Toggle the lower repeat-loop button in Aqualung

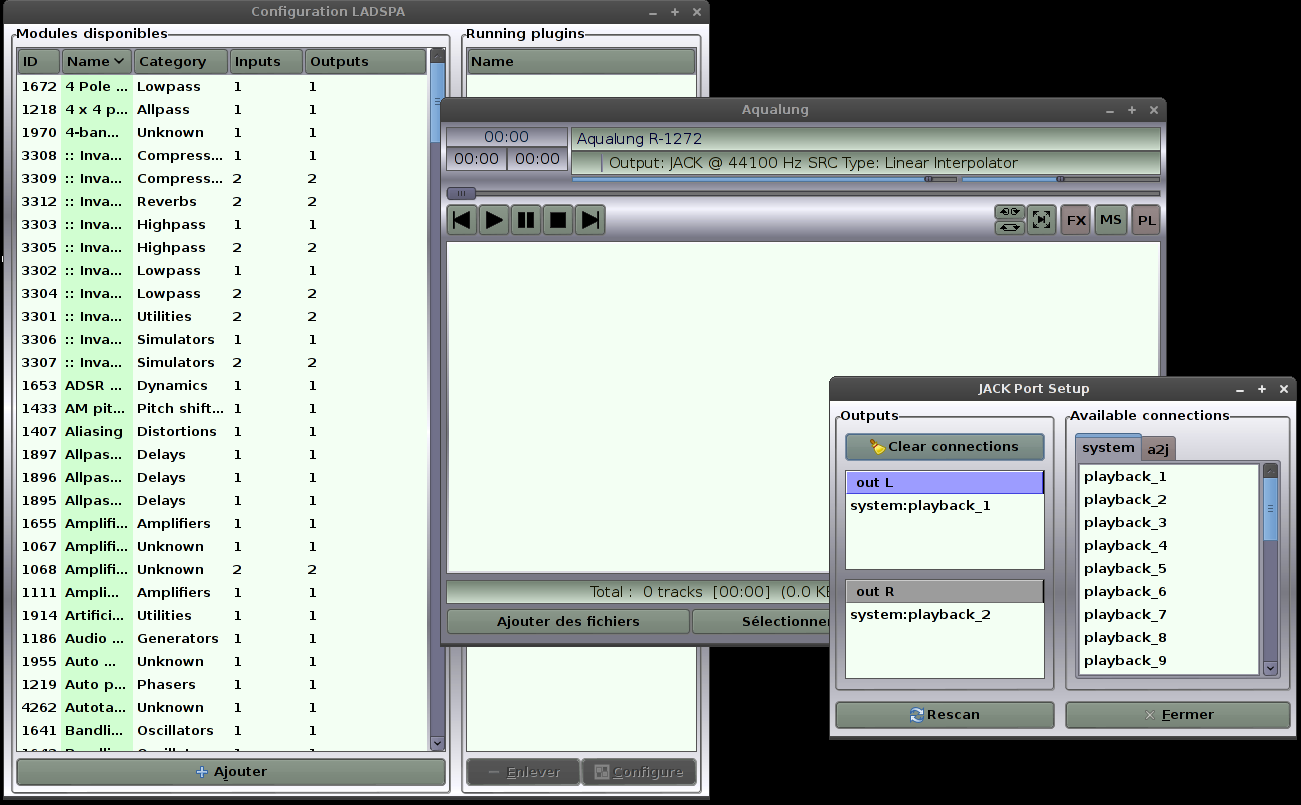tap(1010, 228)
